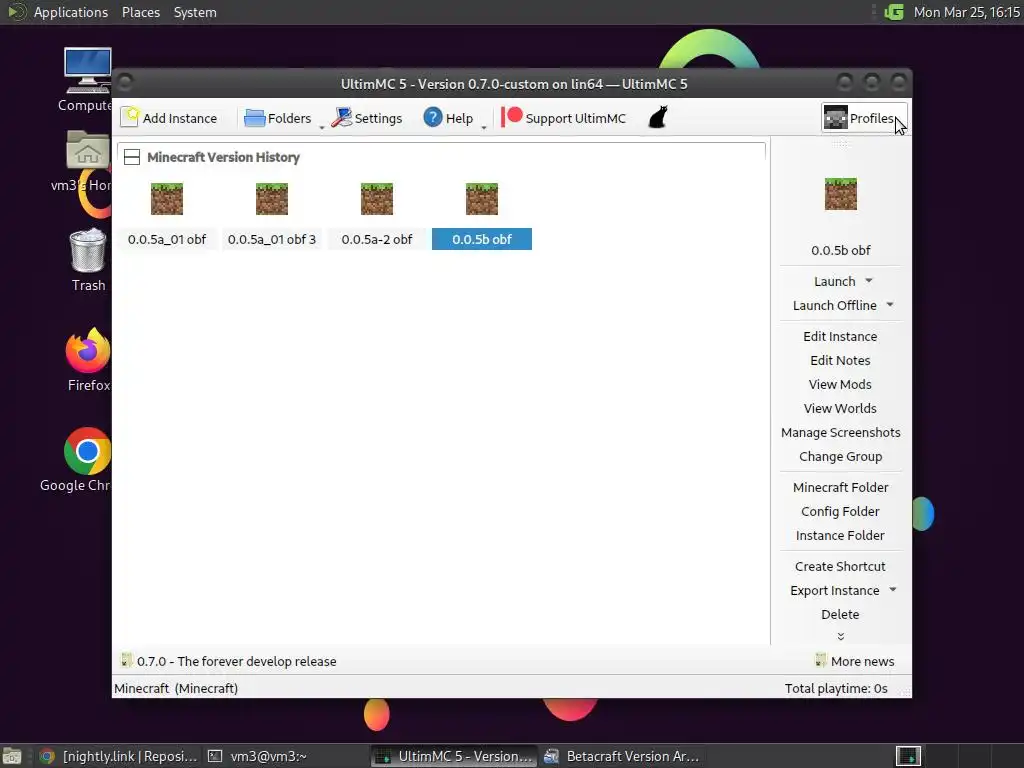1024x768 pixels.
Task: Click Manage Screenshots
Action: [x=840, y=433]
